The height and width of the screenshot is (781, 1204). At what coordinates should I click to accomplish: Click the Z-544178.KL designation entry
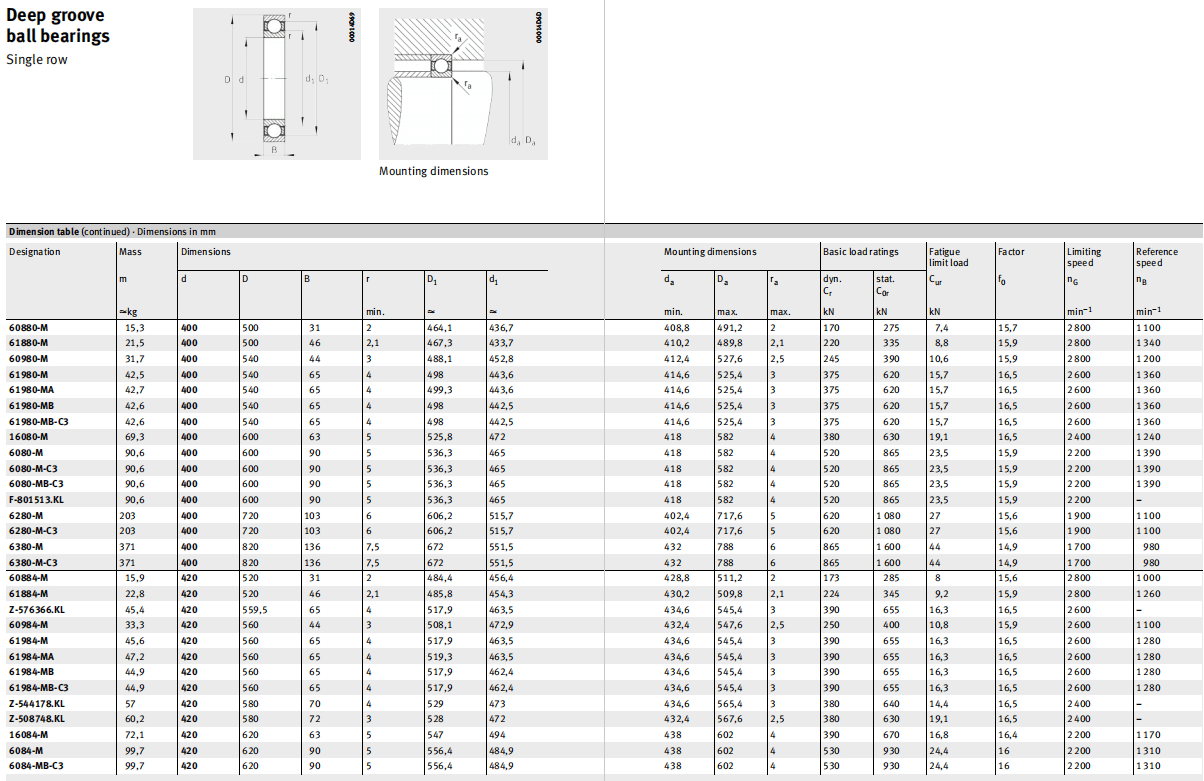[x=36, y=703]
